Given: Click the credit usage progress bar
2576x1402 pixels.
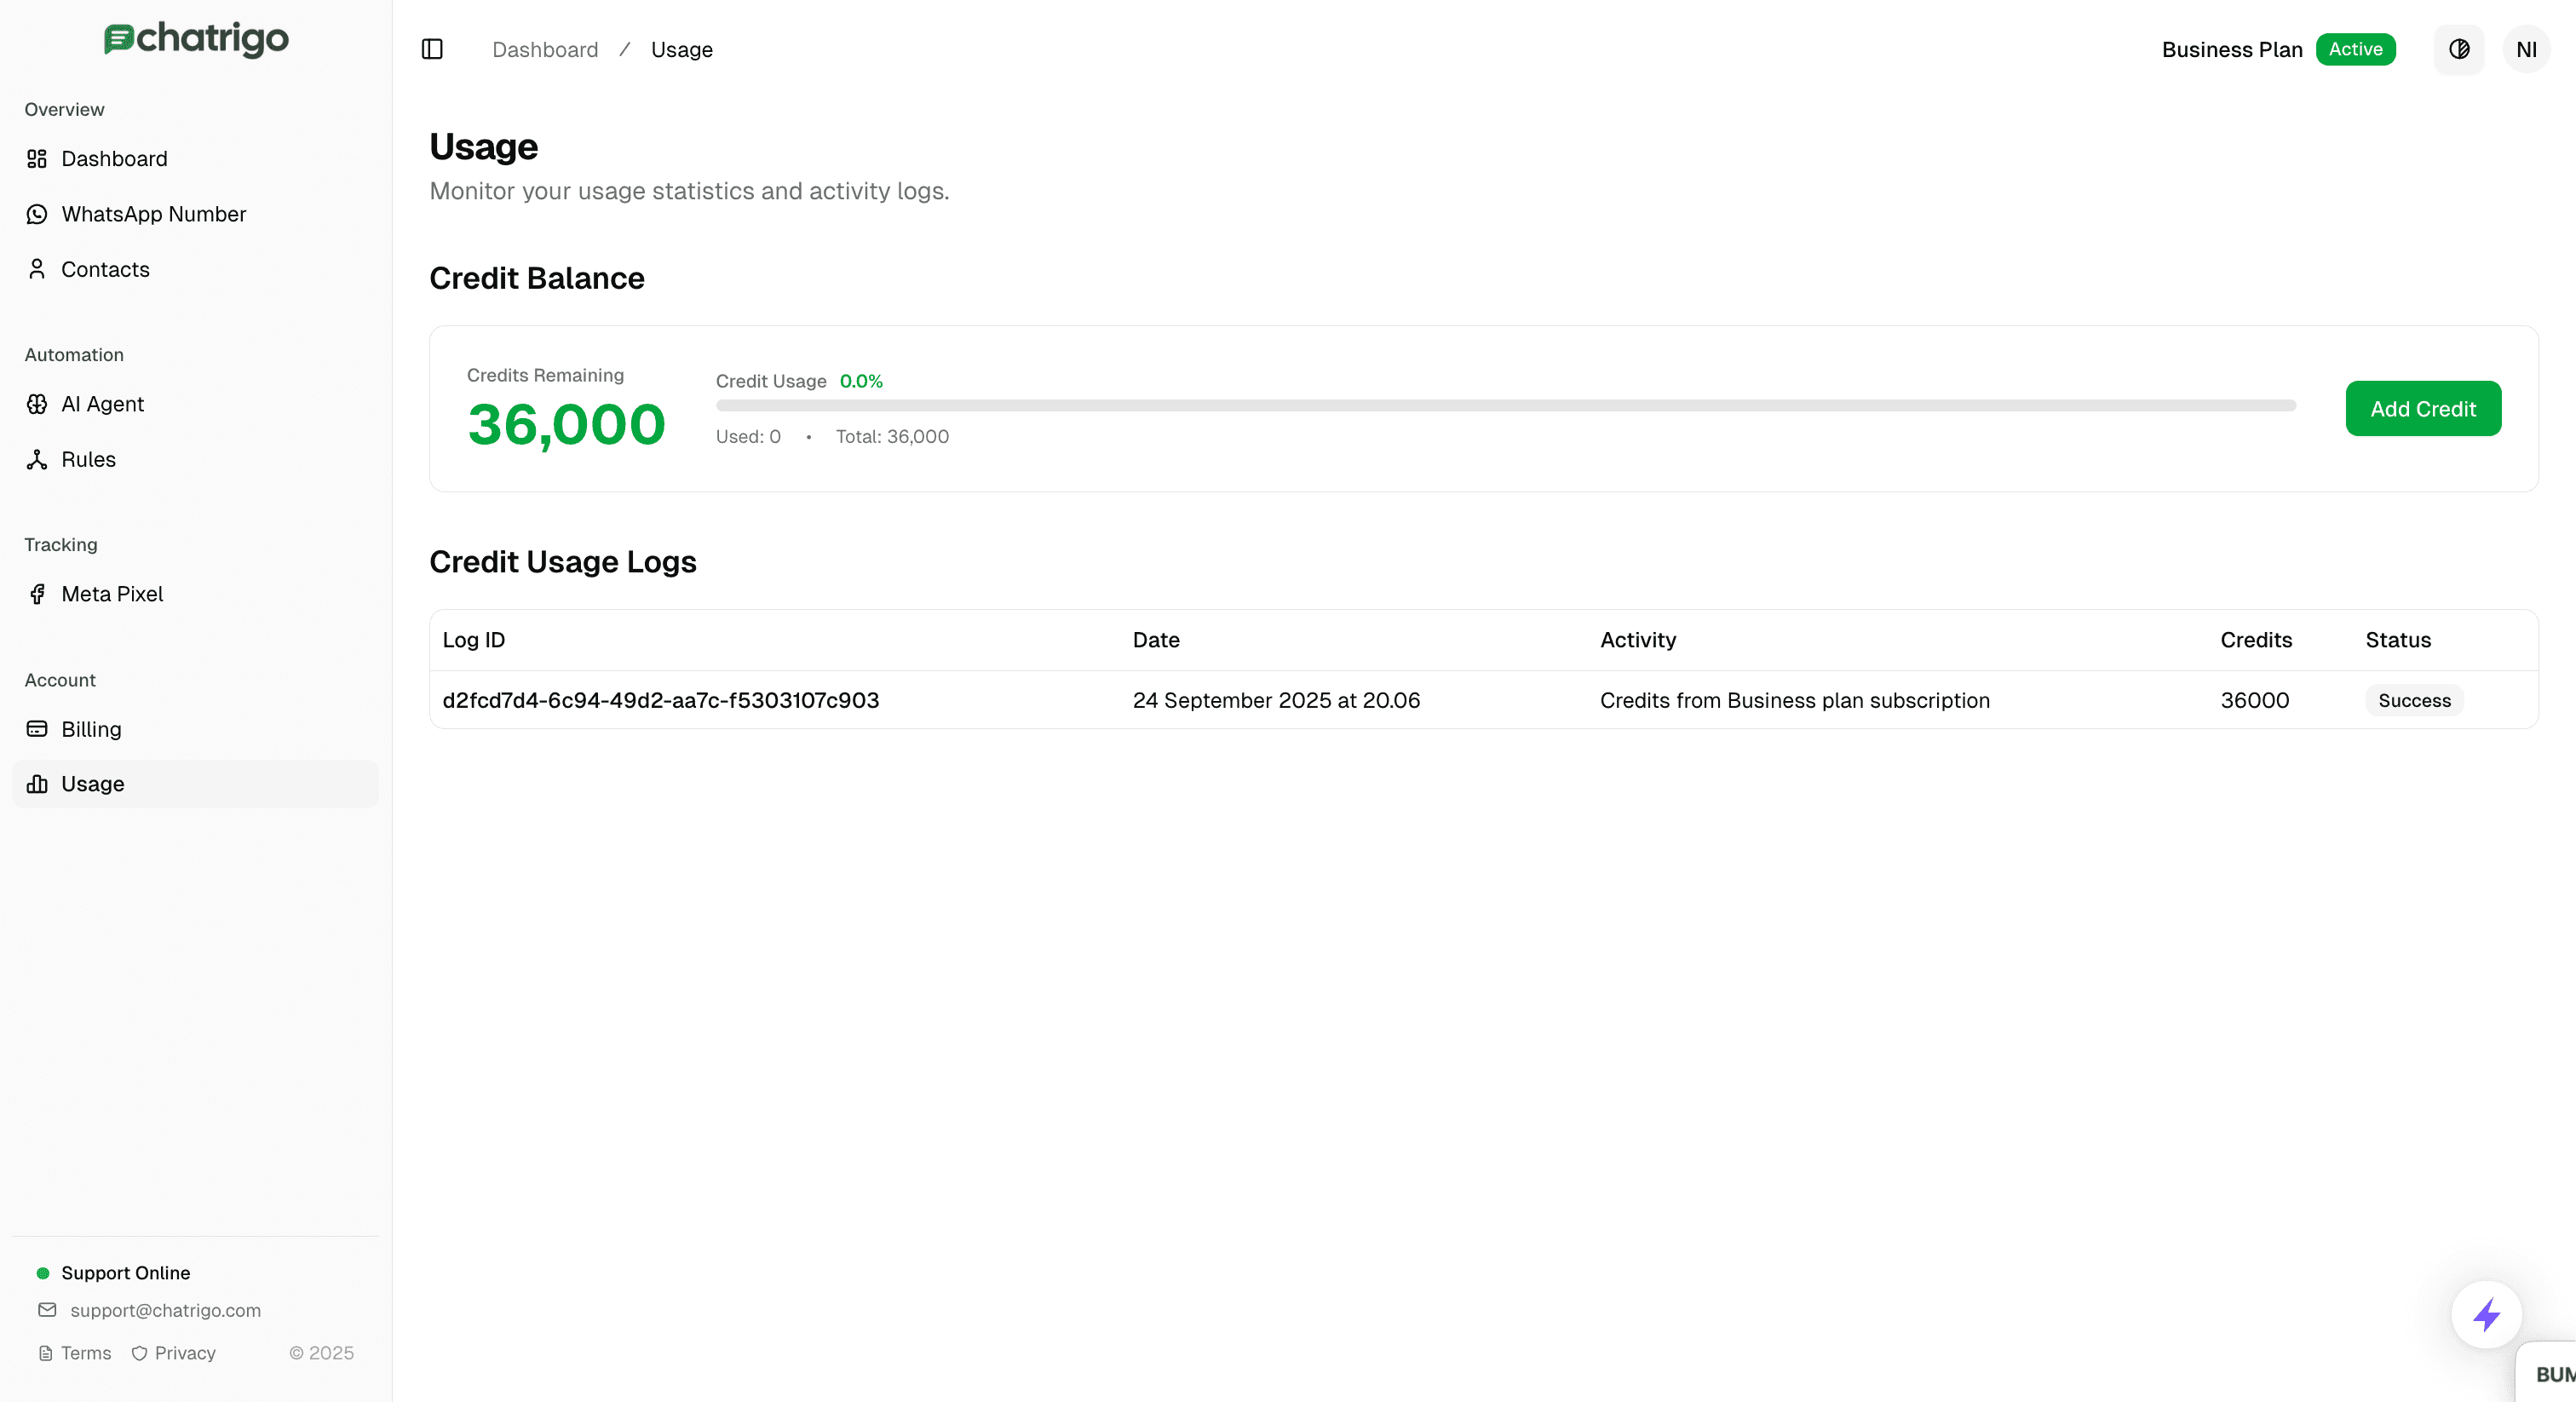Looking at the screenshot, I should click(x=1505, y=405).
